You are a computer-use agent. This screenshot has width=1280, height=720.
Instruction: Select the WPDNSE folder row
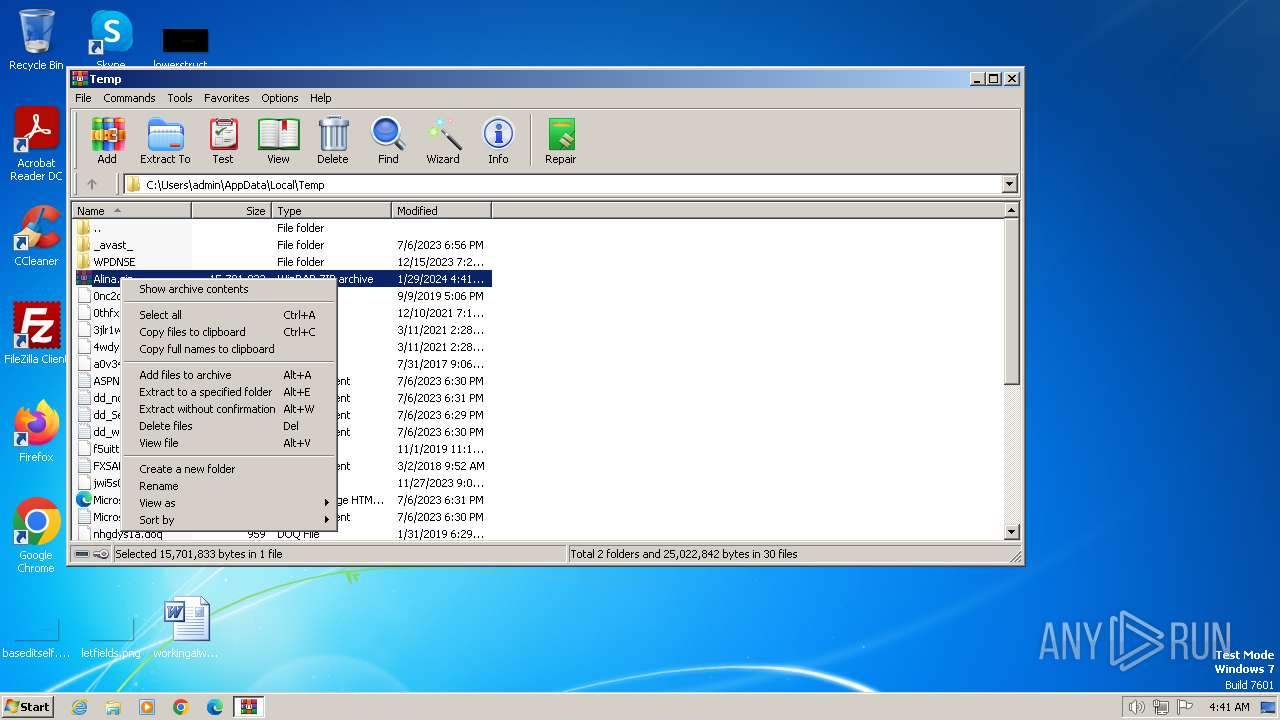[x=282, y=262]
